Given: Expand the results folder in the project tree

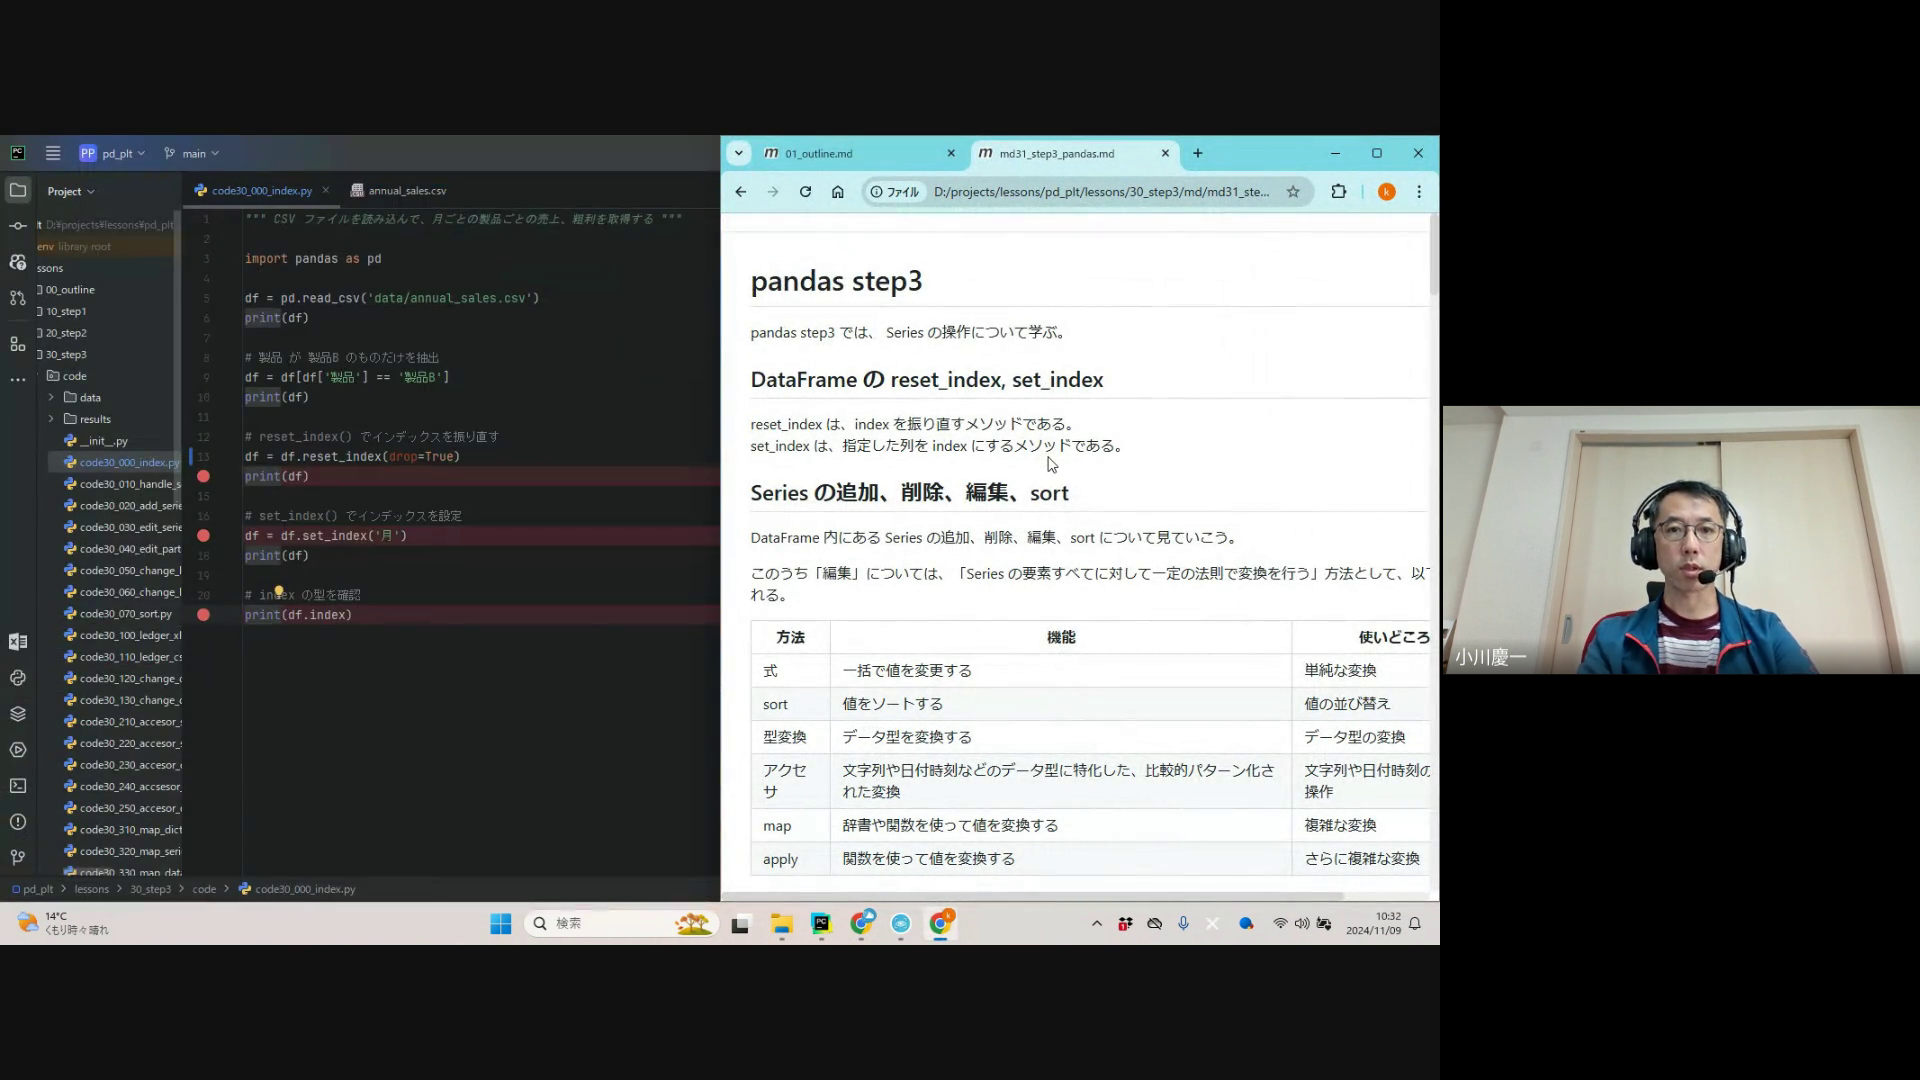Looking at the screenshot, I should (x=51, y=419).
